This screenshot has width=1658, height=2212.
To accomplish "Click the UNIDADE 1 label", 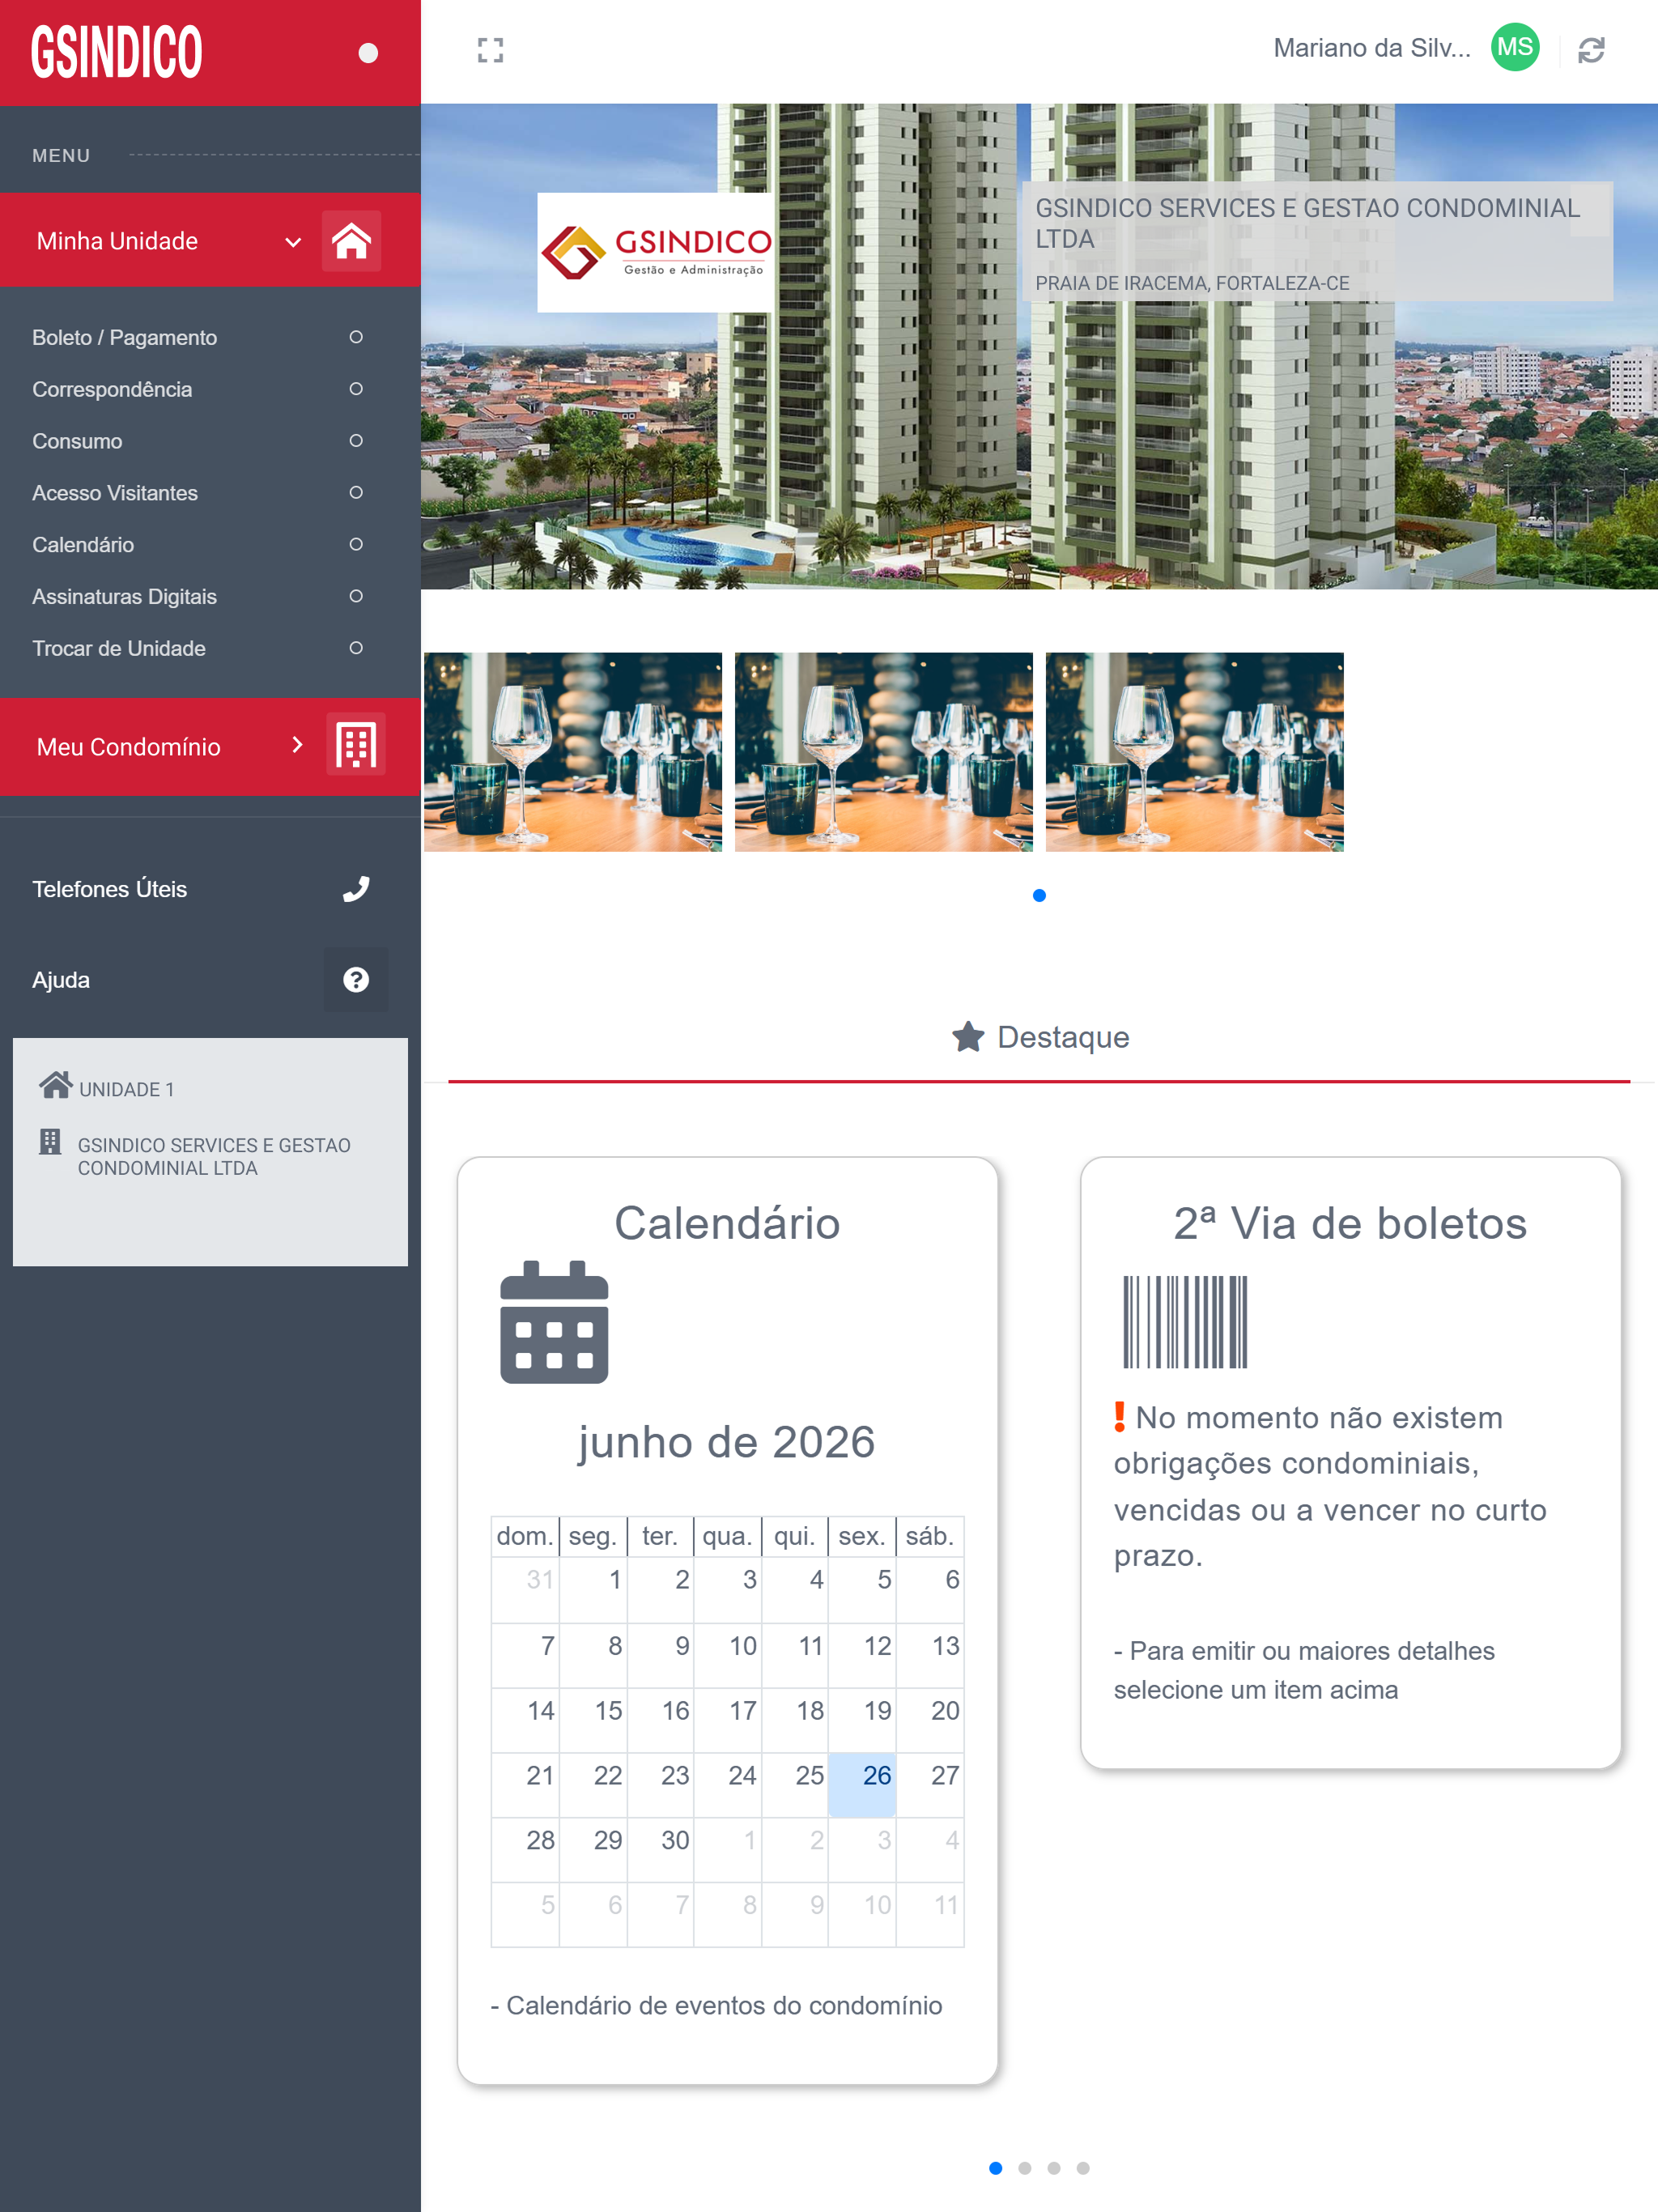I will tap(126, 1089).
